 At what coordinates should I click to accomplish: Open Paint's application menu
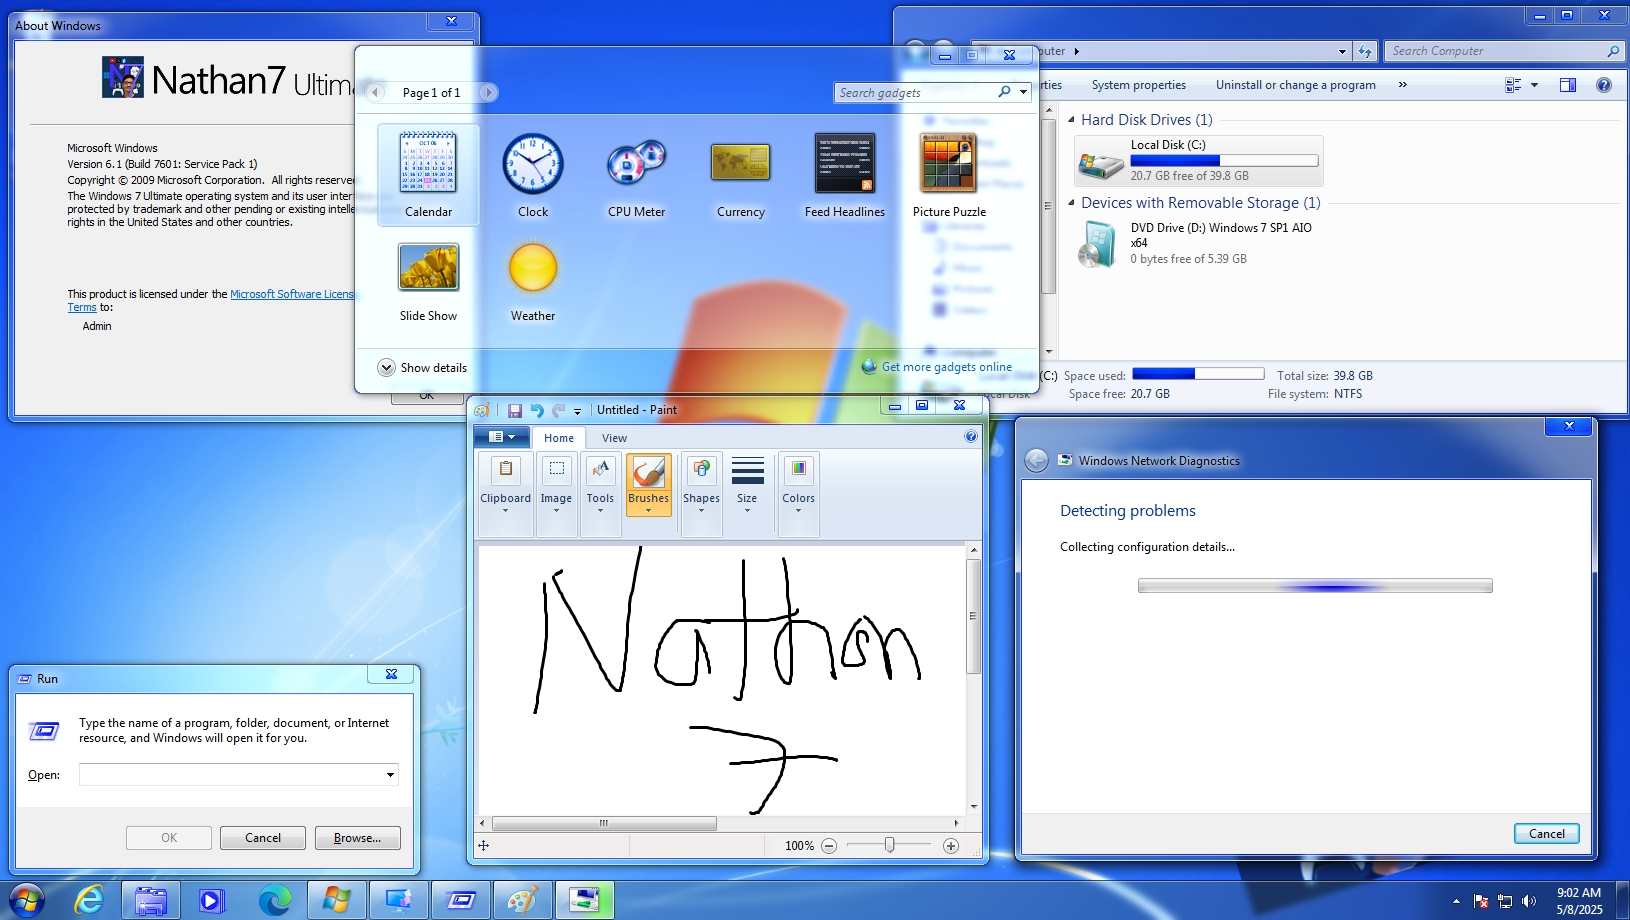point(502,437)
